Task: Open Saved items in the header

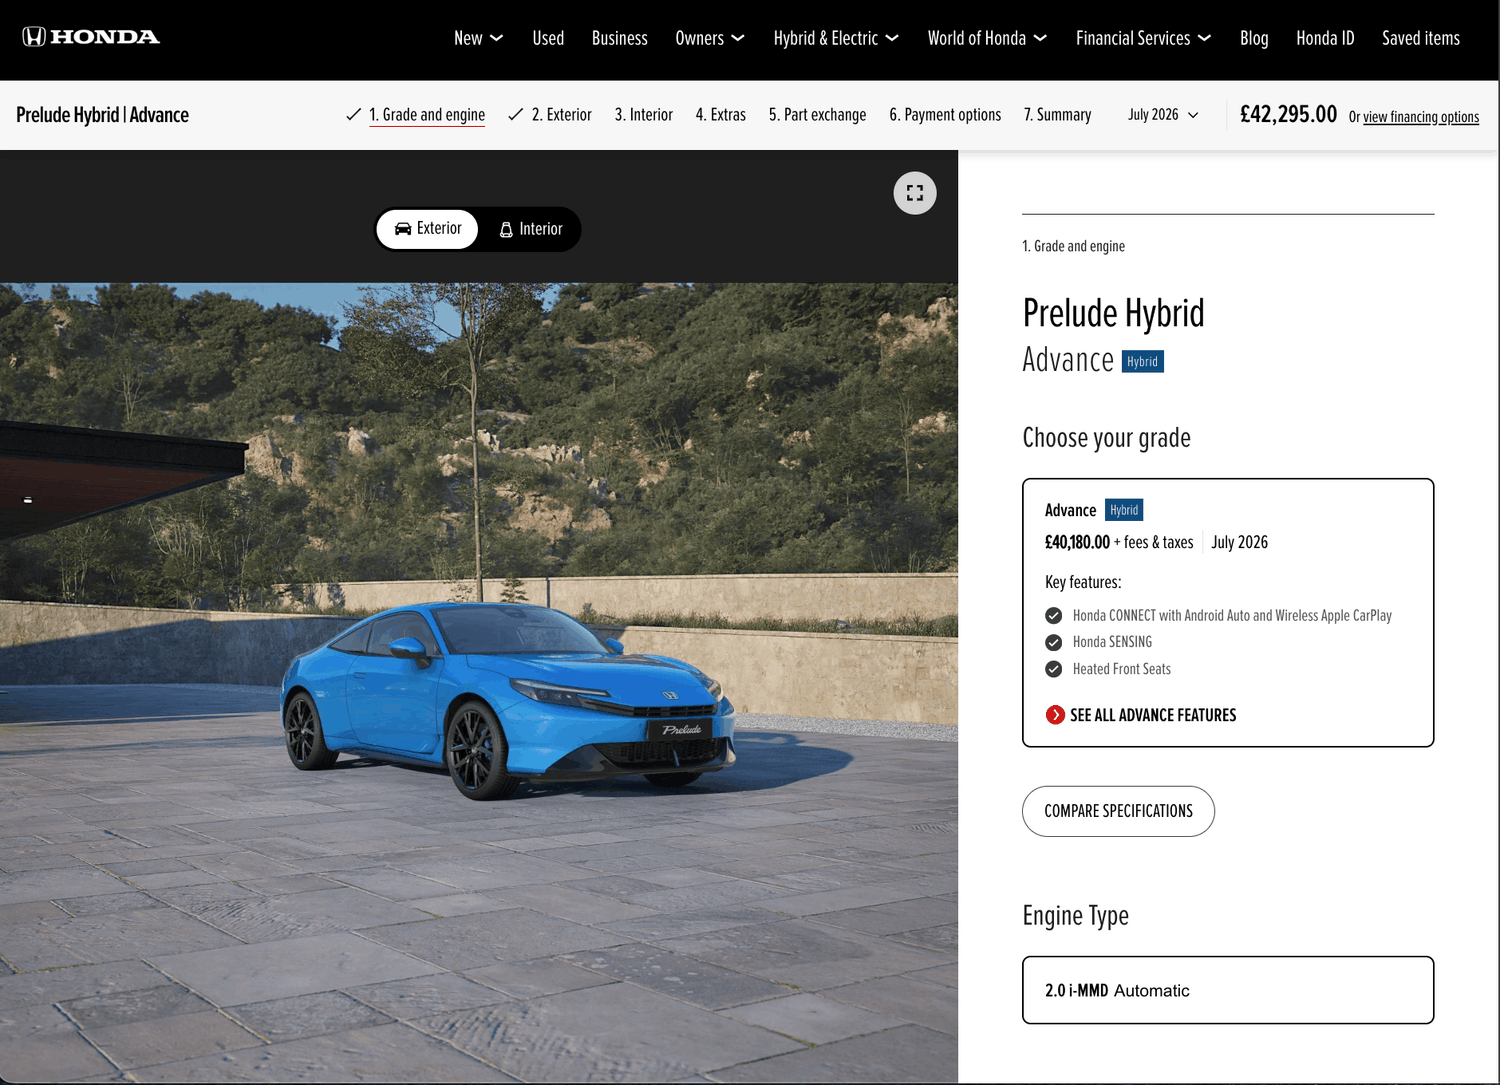Action: [1421, 38]
